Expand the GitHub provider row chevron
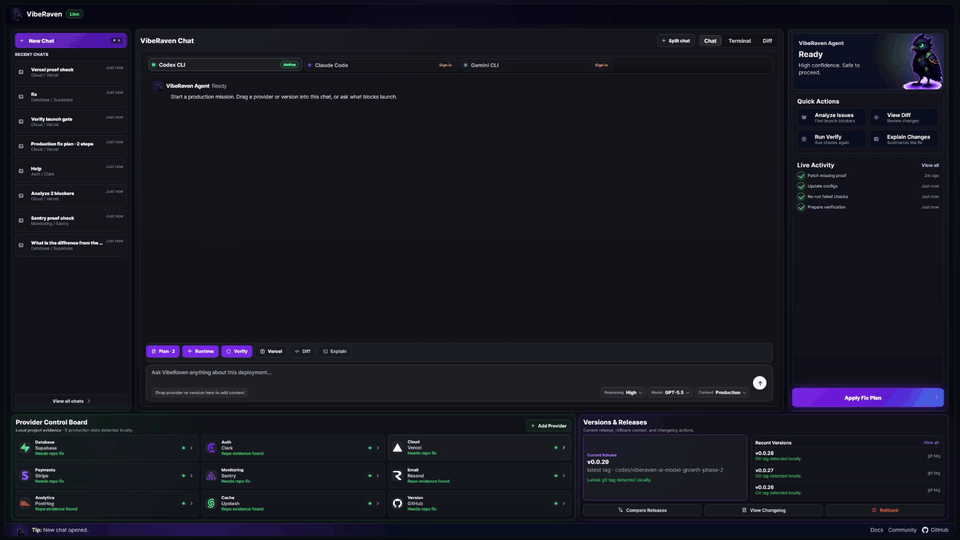Image resolution: width=960 pixels, height=540 pixels. pyautogui.click(x=563, y=503)
